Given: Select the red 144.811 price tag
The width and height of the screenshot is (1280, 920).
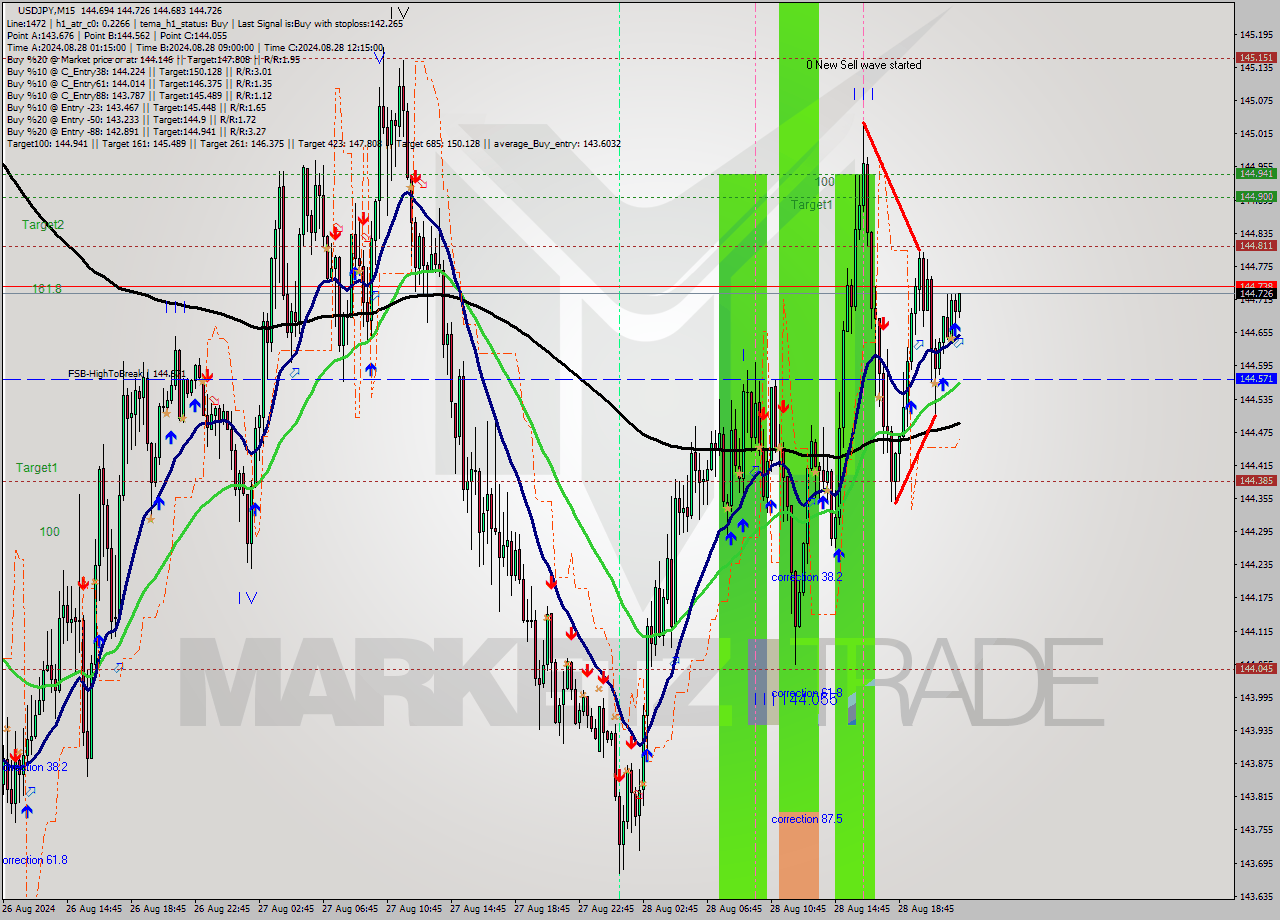Looking at the screenshot, I should click(1256, 245).
